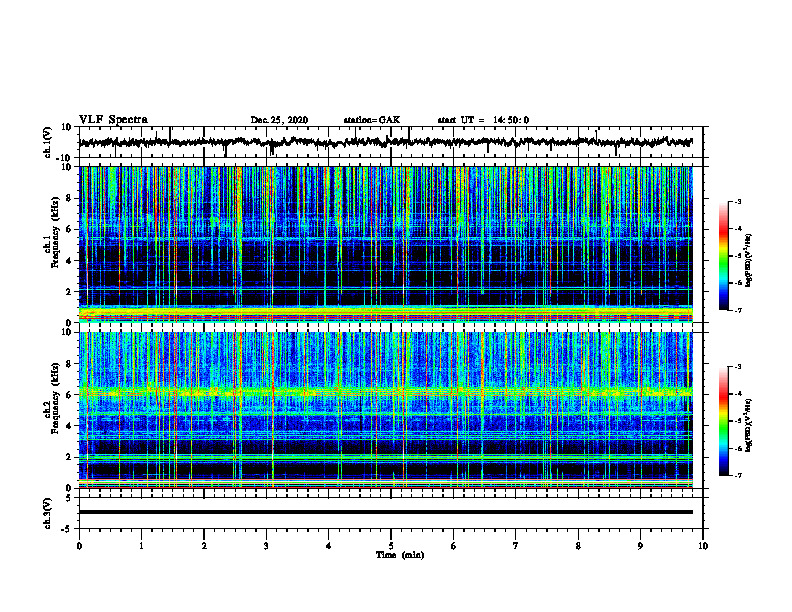Click time-axis tick label "6"
Viewport: 792px width, 612px height.
(454, 546)
